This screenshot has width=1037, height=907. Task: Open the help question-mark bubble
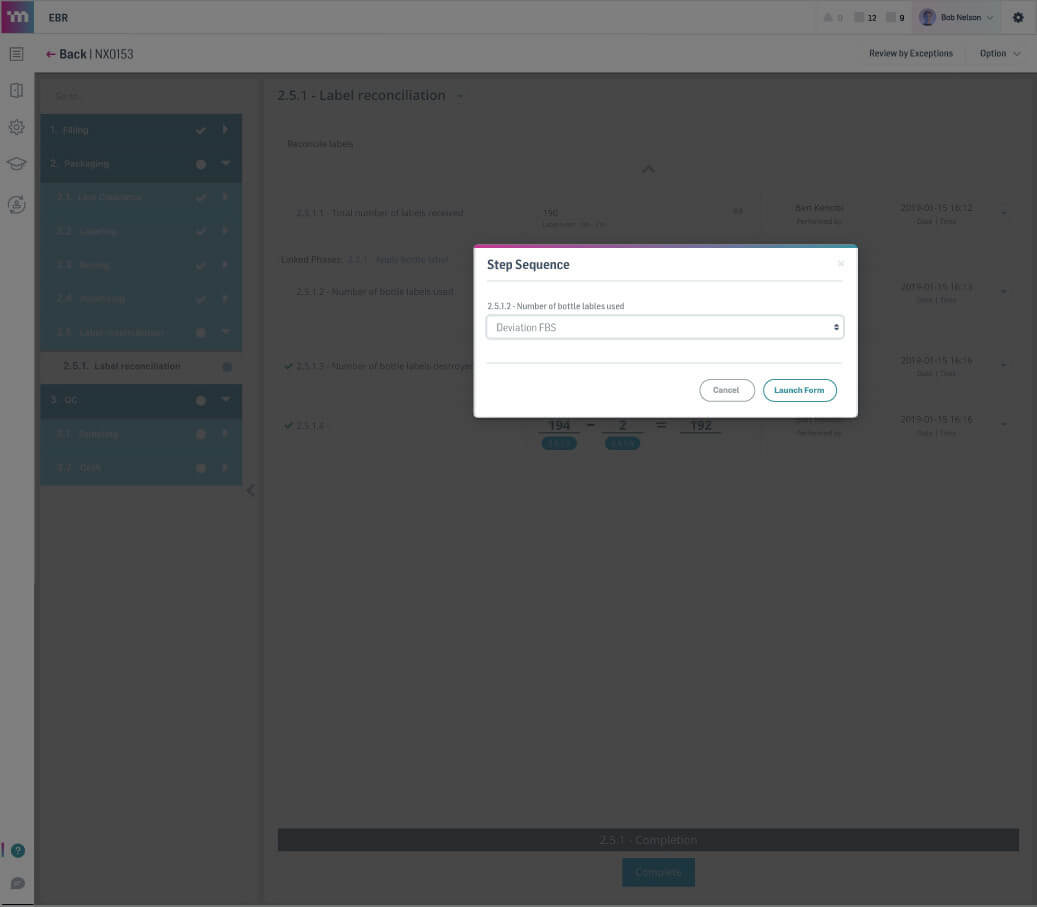coord(18,850)
